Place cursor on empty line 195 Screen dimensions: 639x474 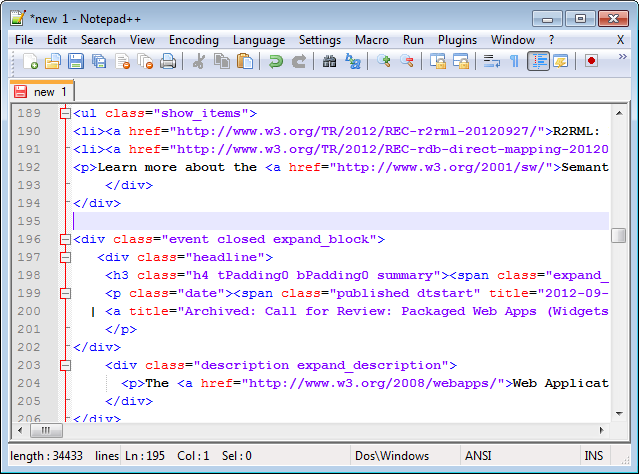tap(341, 221)
